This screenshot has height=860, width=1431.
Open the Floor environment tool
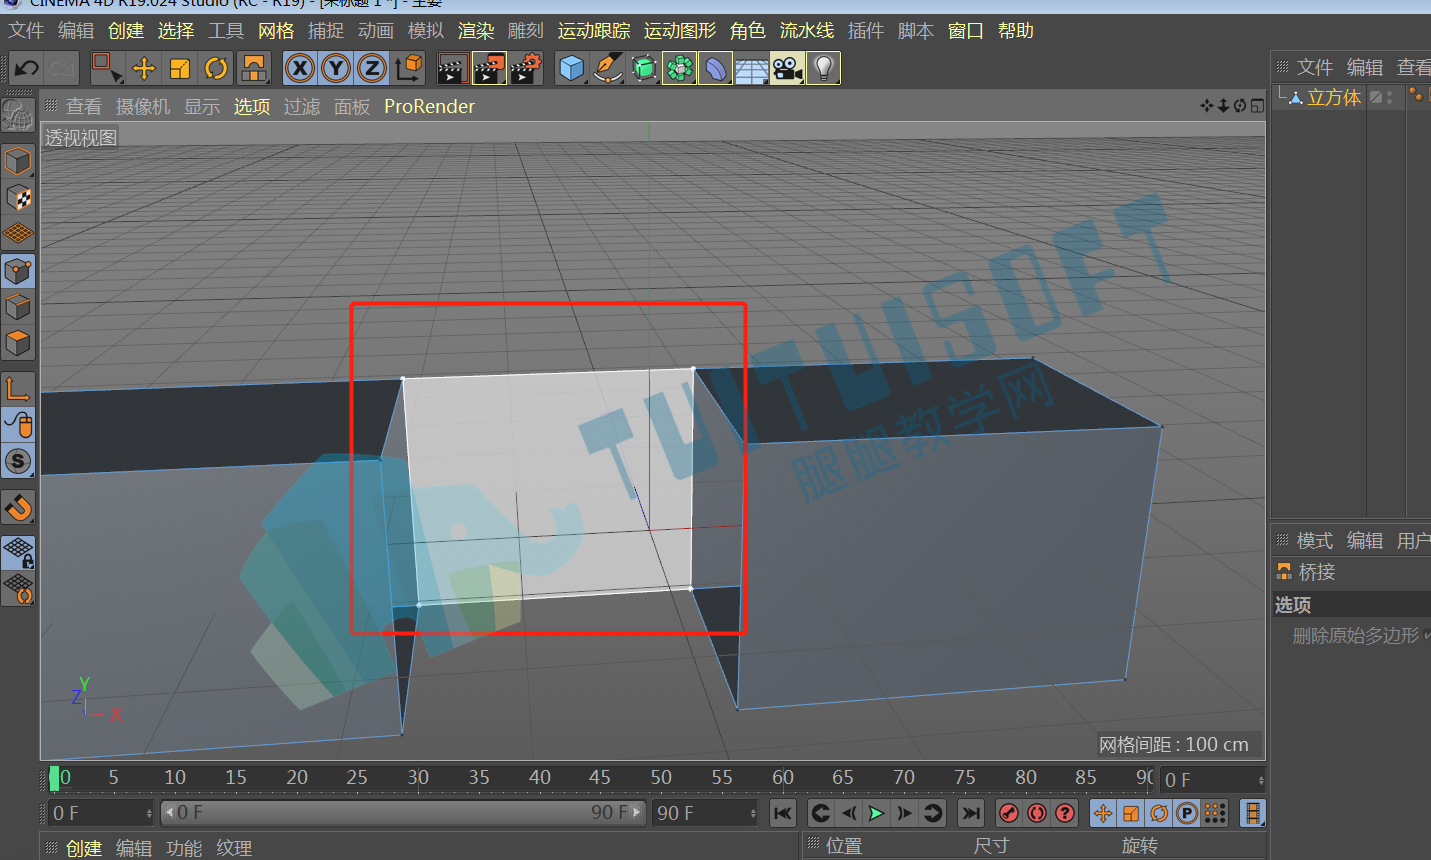751,68
